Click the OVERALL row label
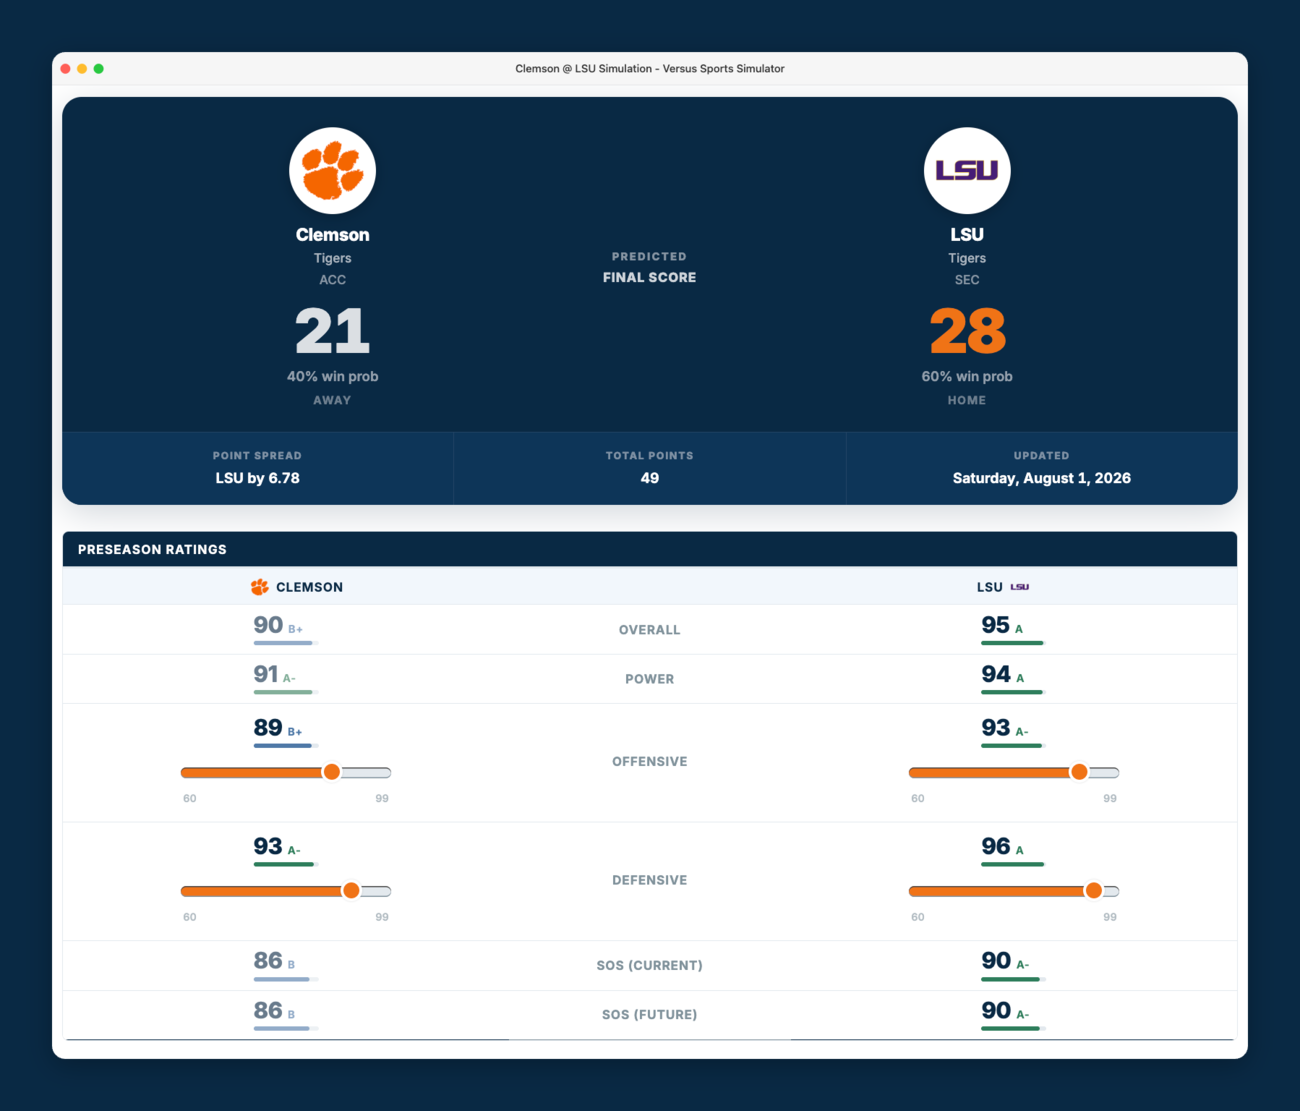Image resolution: width=1300 pixels, height=1111 pixels. 650,630
